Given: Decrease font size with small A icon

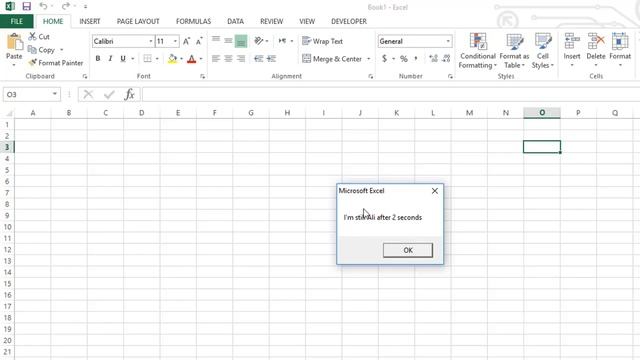Looking at the screenshot, I should 199,41.
